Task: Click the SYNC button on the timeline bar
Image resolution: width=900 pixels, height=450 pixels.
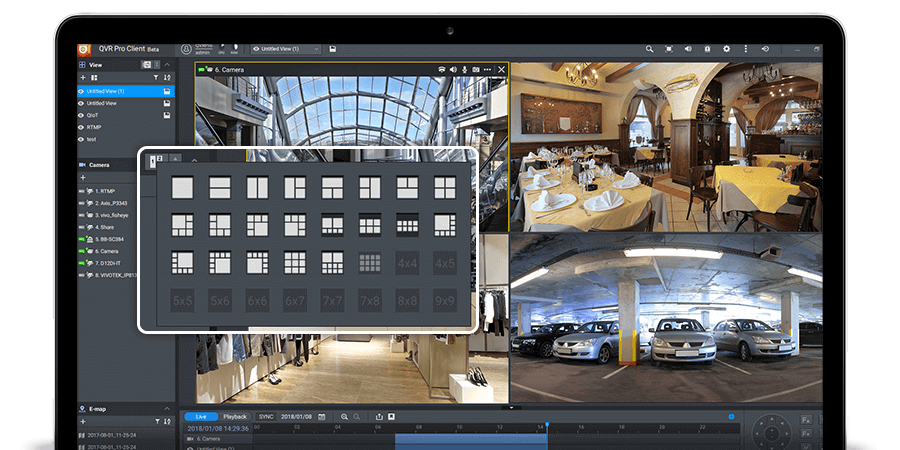Action: coord(266,416)
